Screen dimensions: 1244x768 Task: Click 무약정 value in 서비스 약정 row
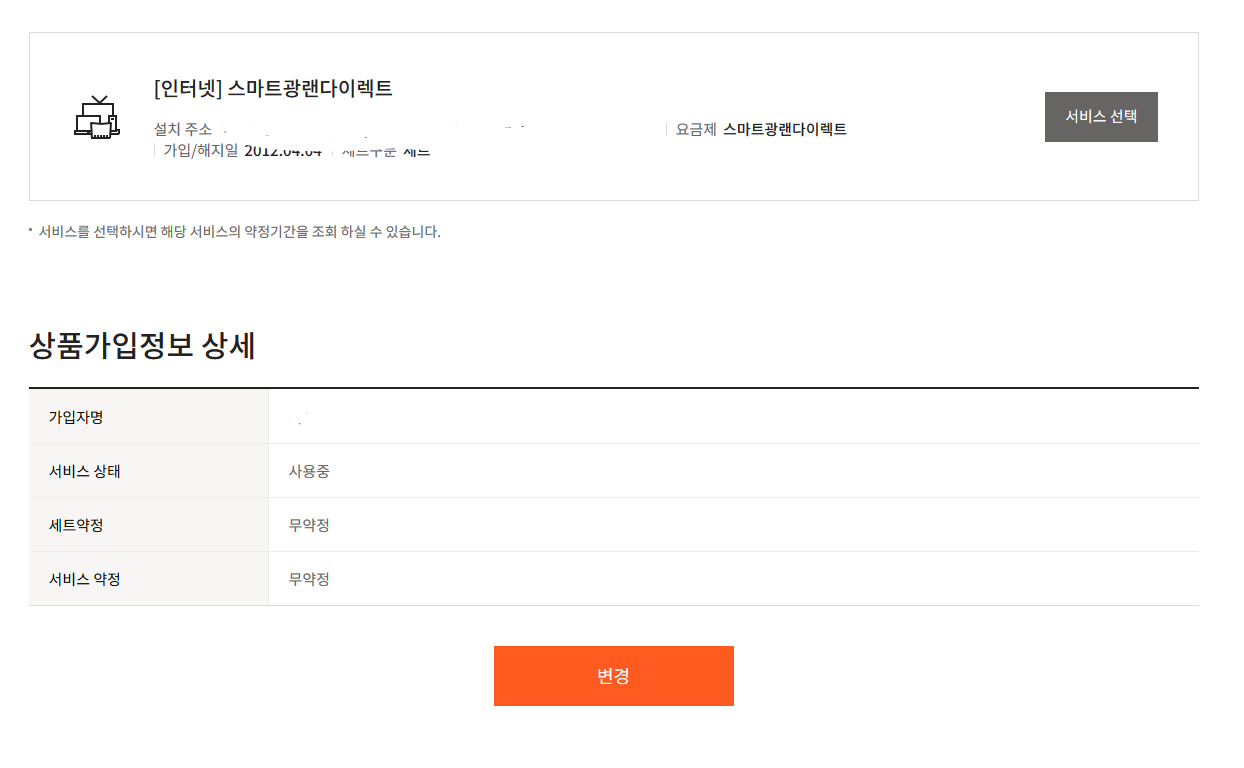pyautogui.click(x=309, y=579)
